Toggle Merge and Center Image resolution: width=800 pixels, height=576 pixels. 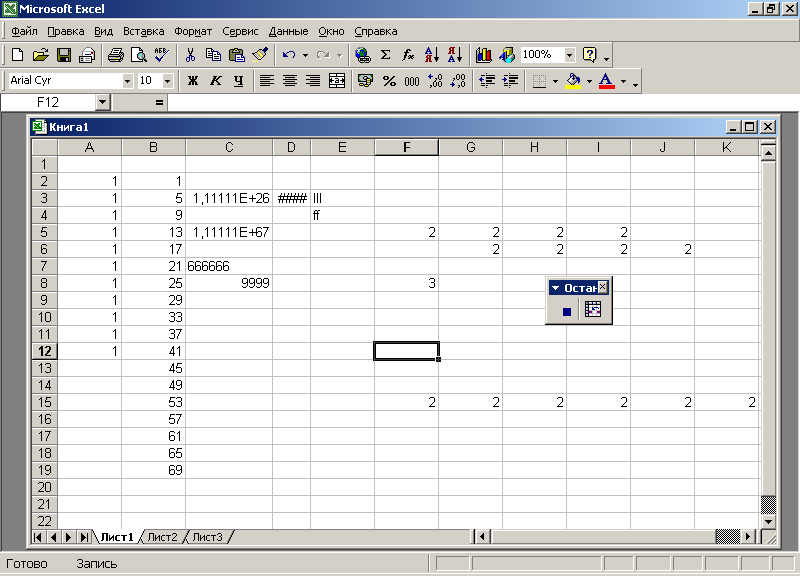tap(337, 81)
